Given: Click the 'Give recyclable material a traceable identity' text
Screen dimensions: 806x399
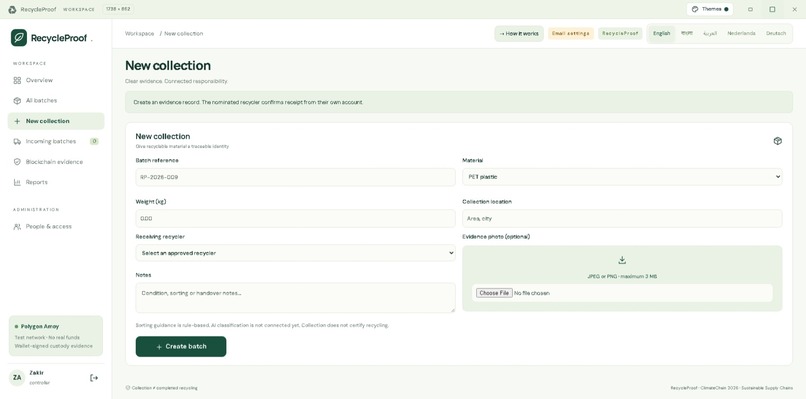Looking at the screenshot, I should (182, 147).
